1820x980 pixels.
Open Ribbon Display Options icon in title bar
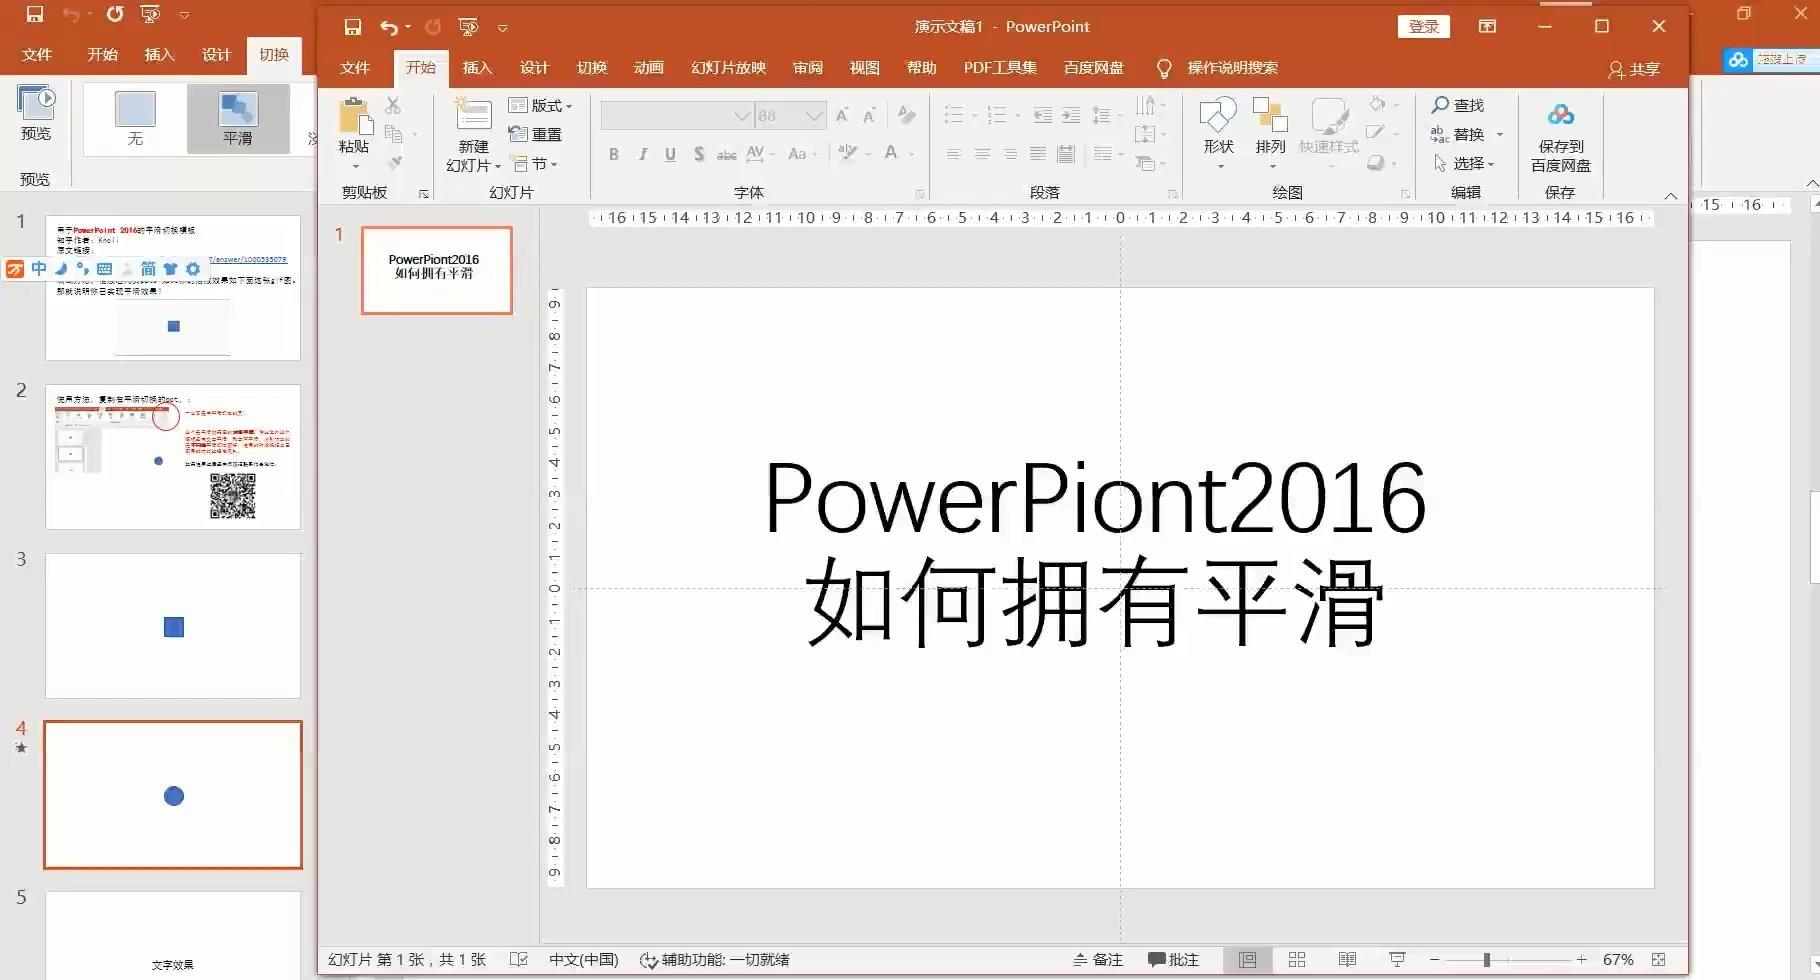click(x=1487, y=27)
